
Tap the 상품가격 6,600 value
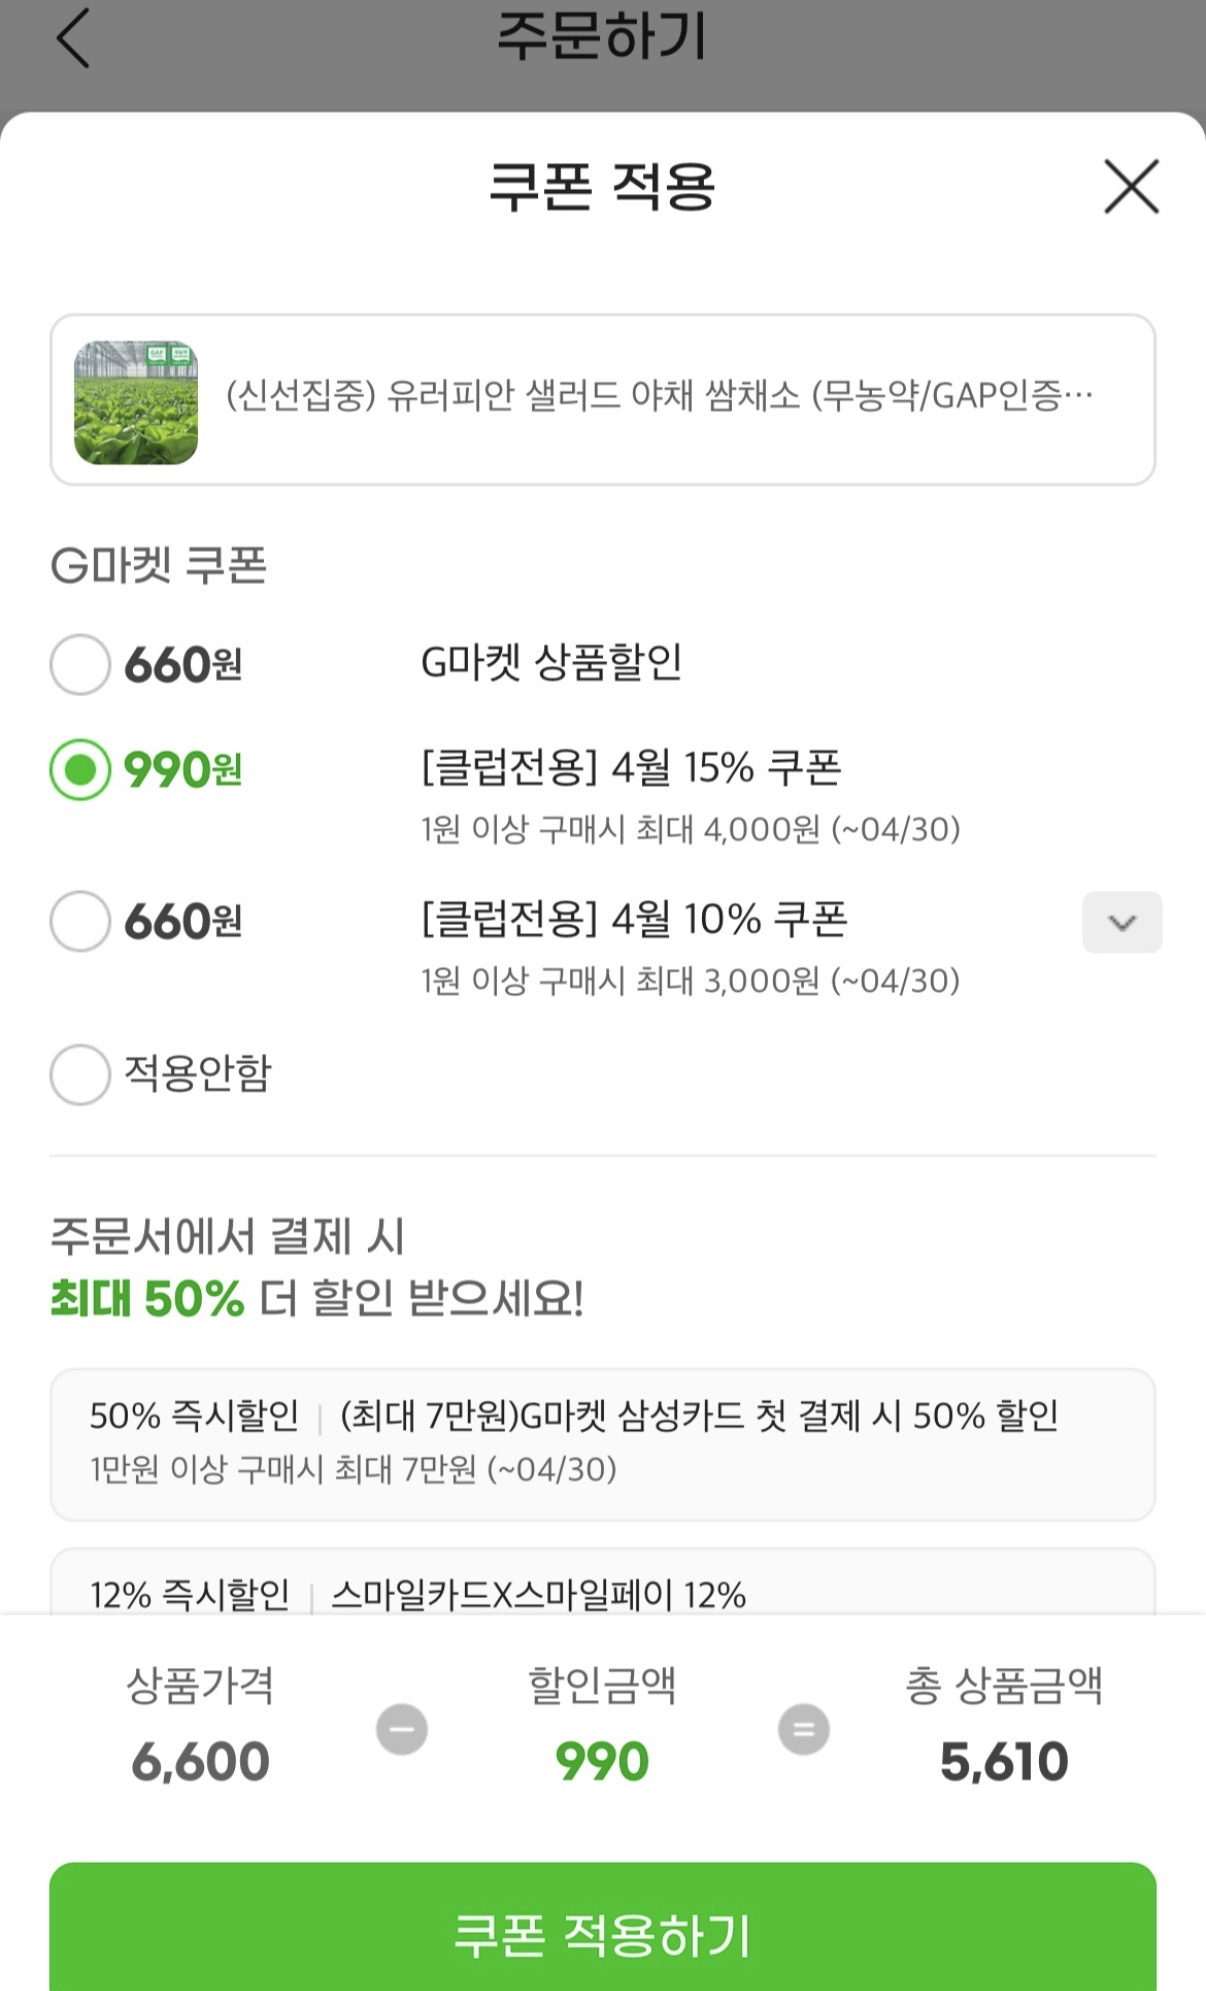pos(200,1761)
